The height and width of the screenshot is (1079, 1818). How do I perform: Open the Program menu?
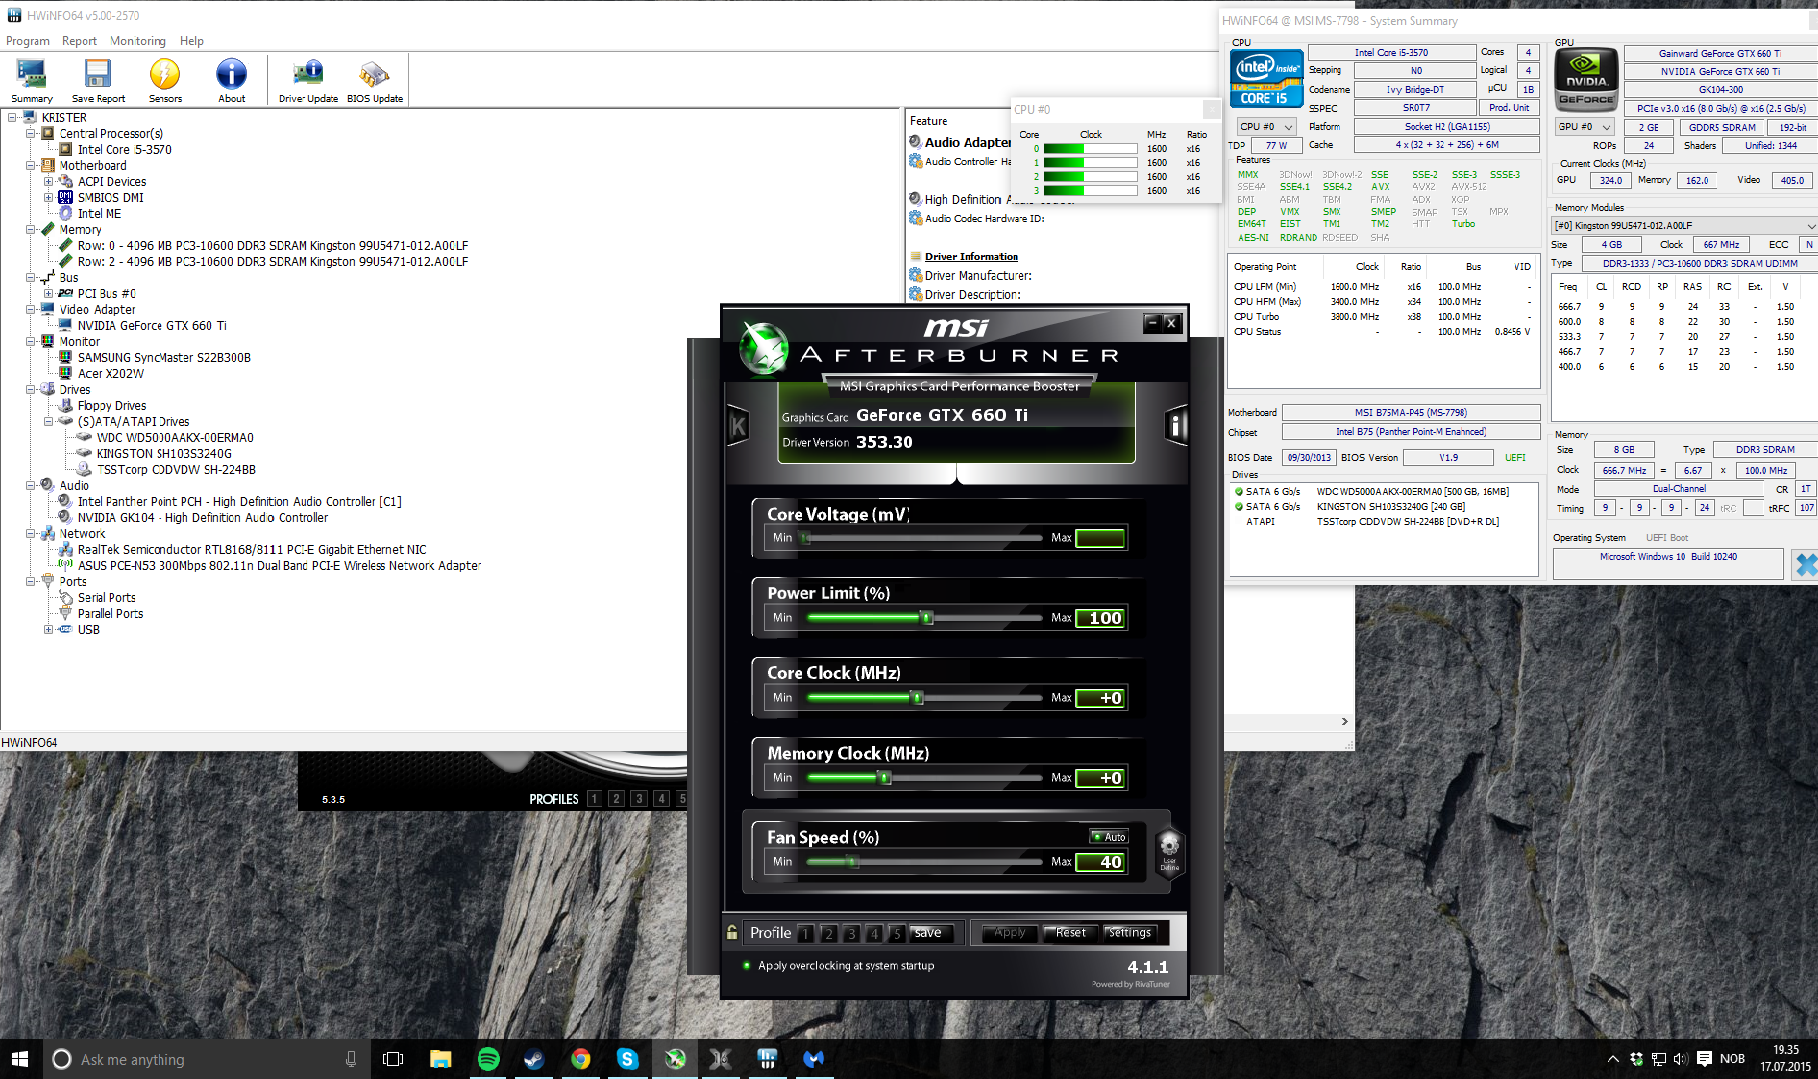tap(28, 41)
